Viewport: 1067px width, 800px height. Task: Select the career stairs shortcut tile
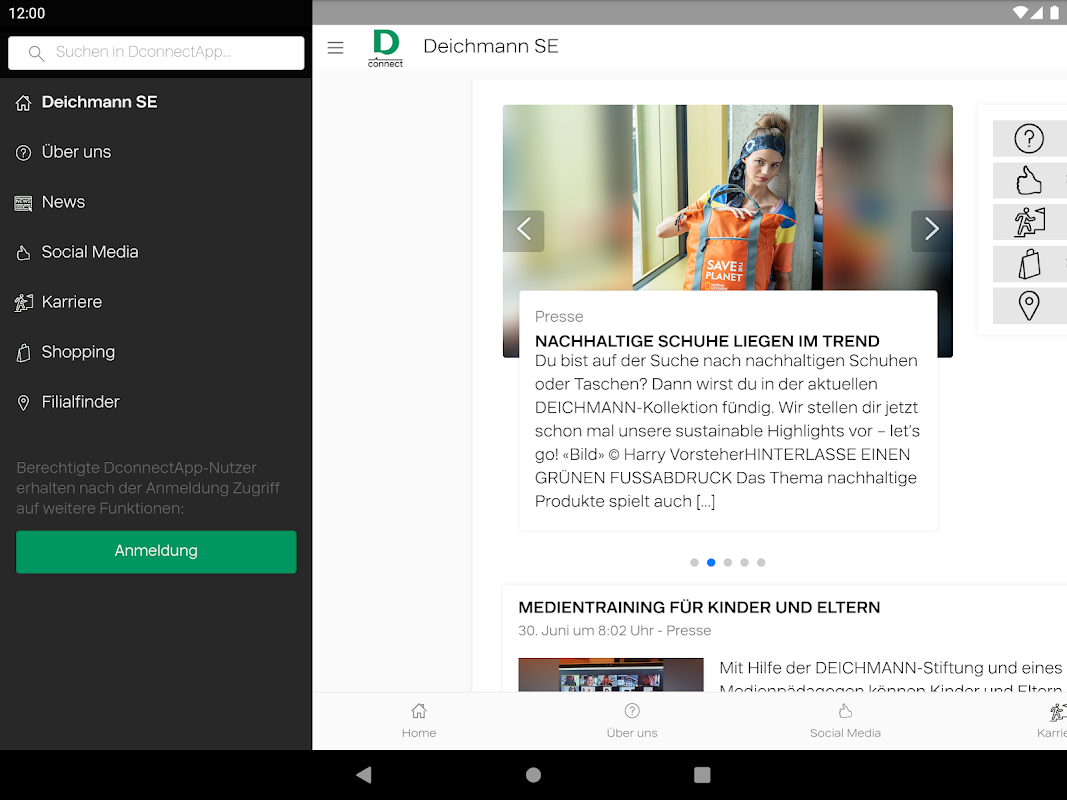[1030, 222]
